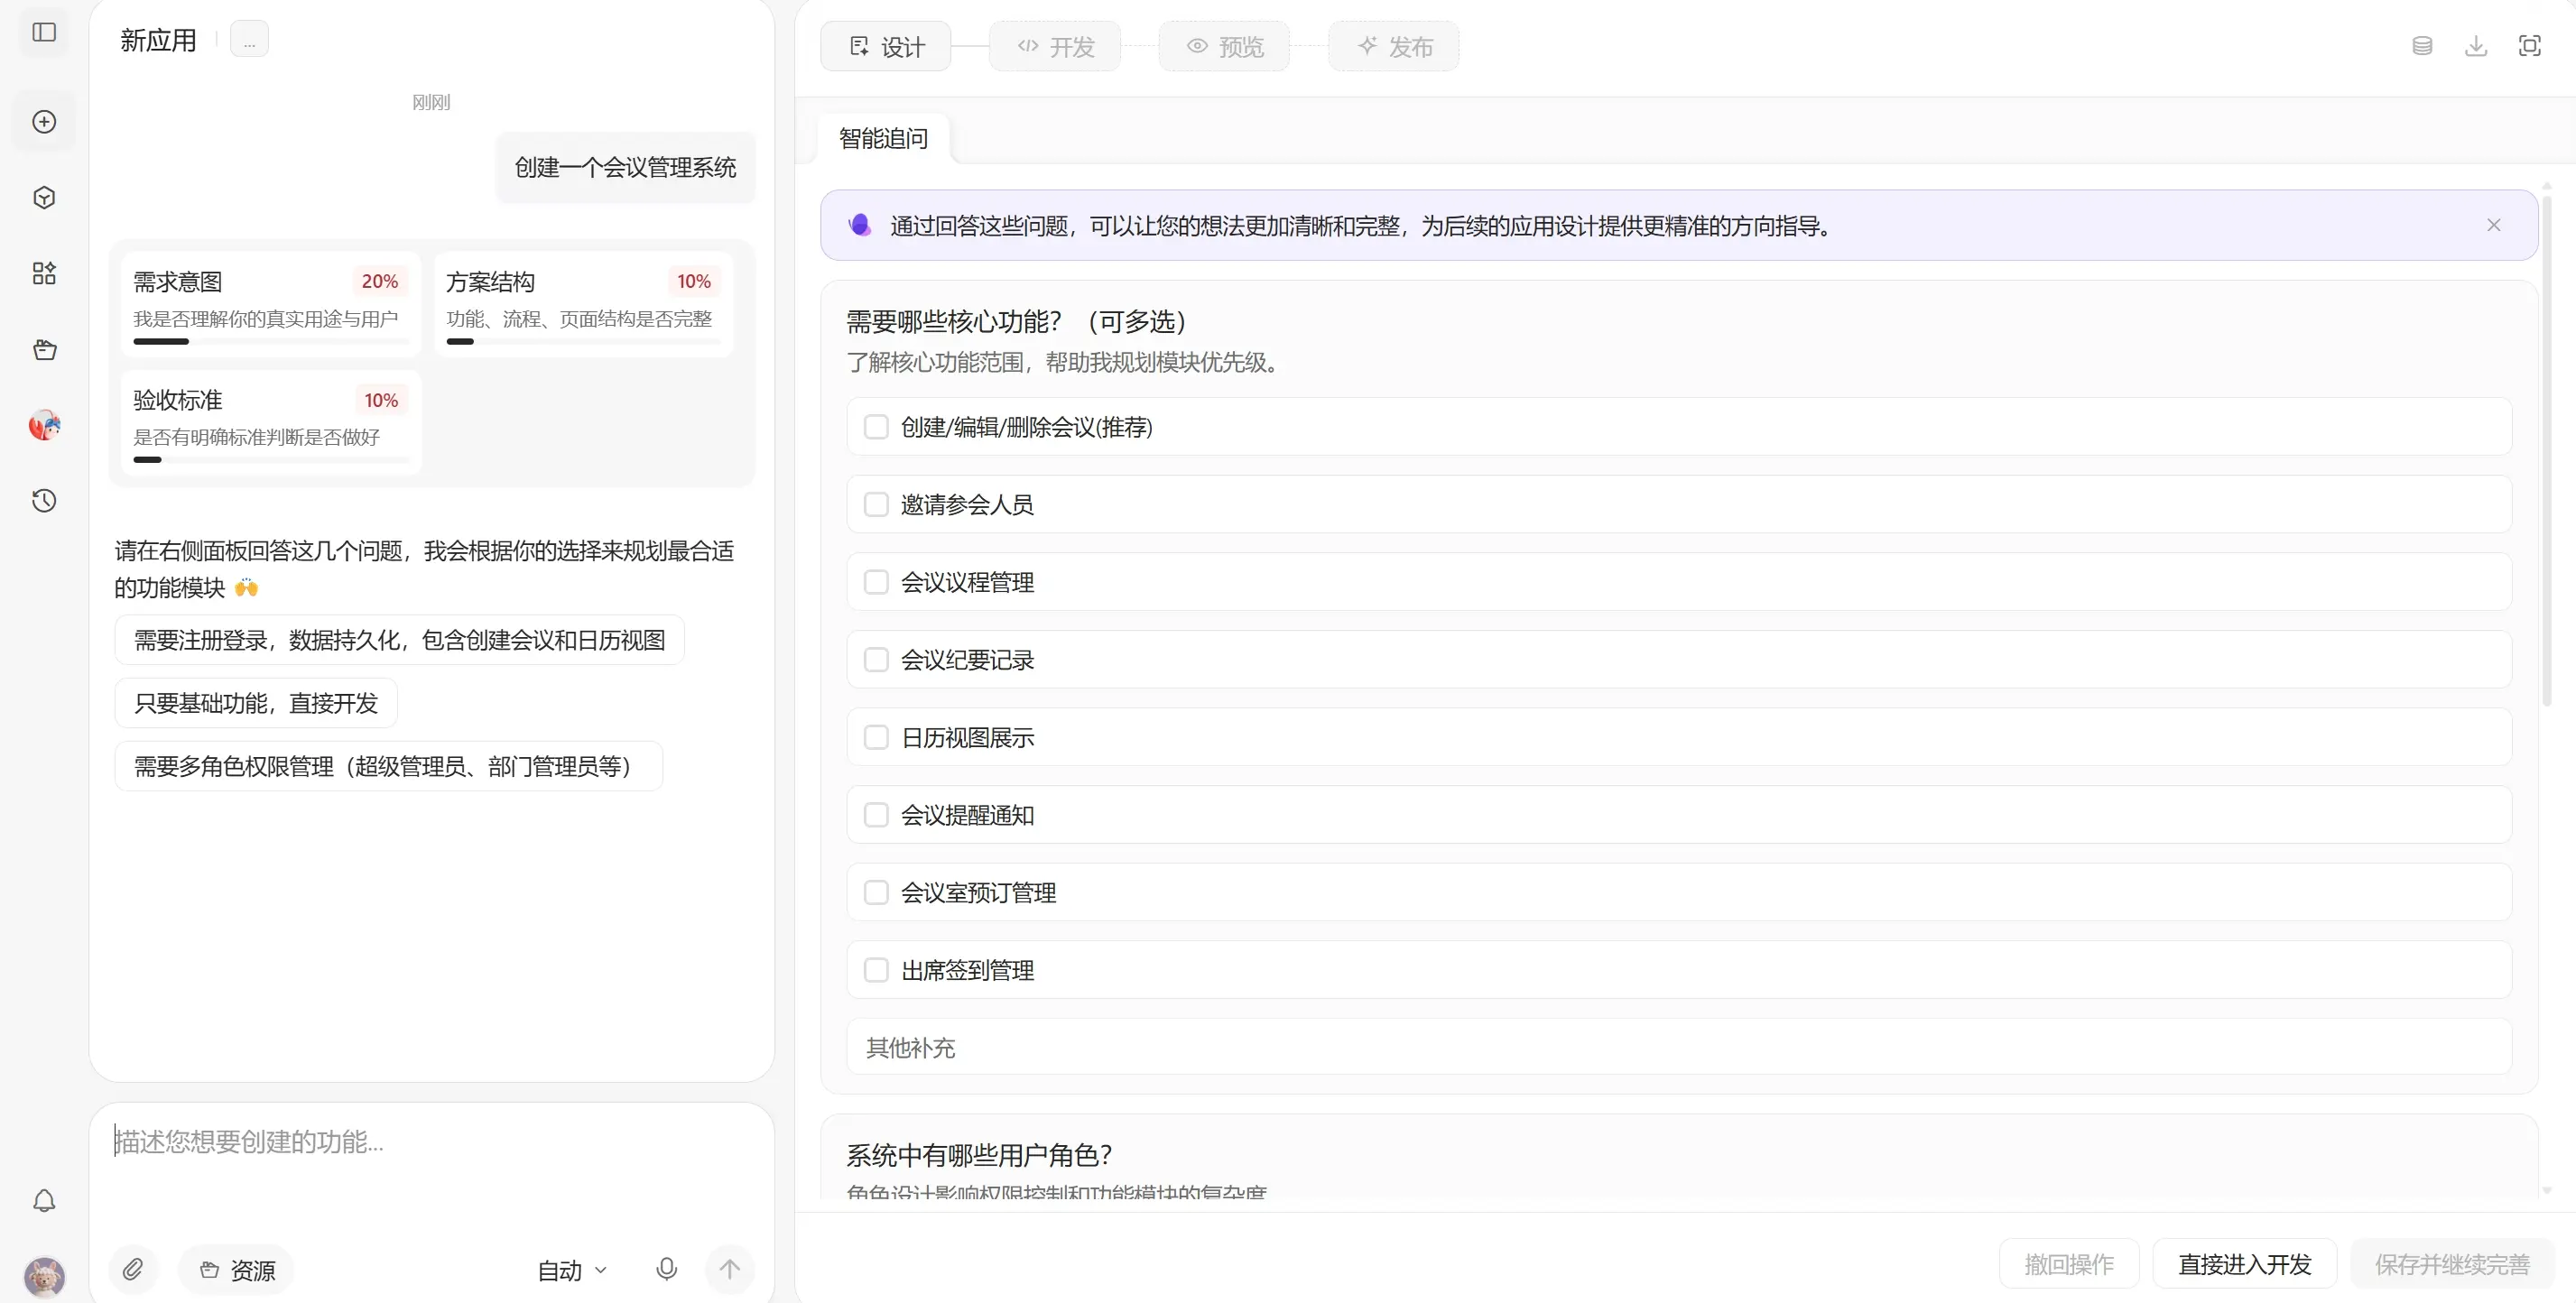Switch to the 开发 stage tab

coord(1055,46)
